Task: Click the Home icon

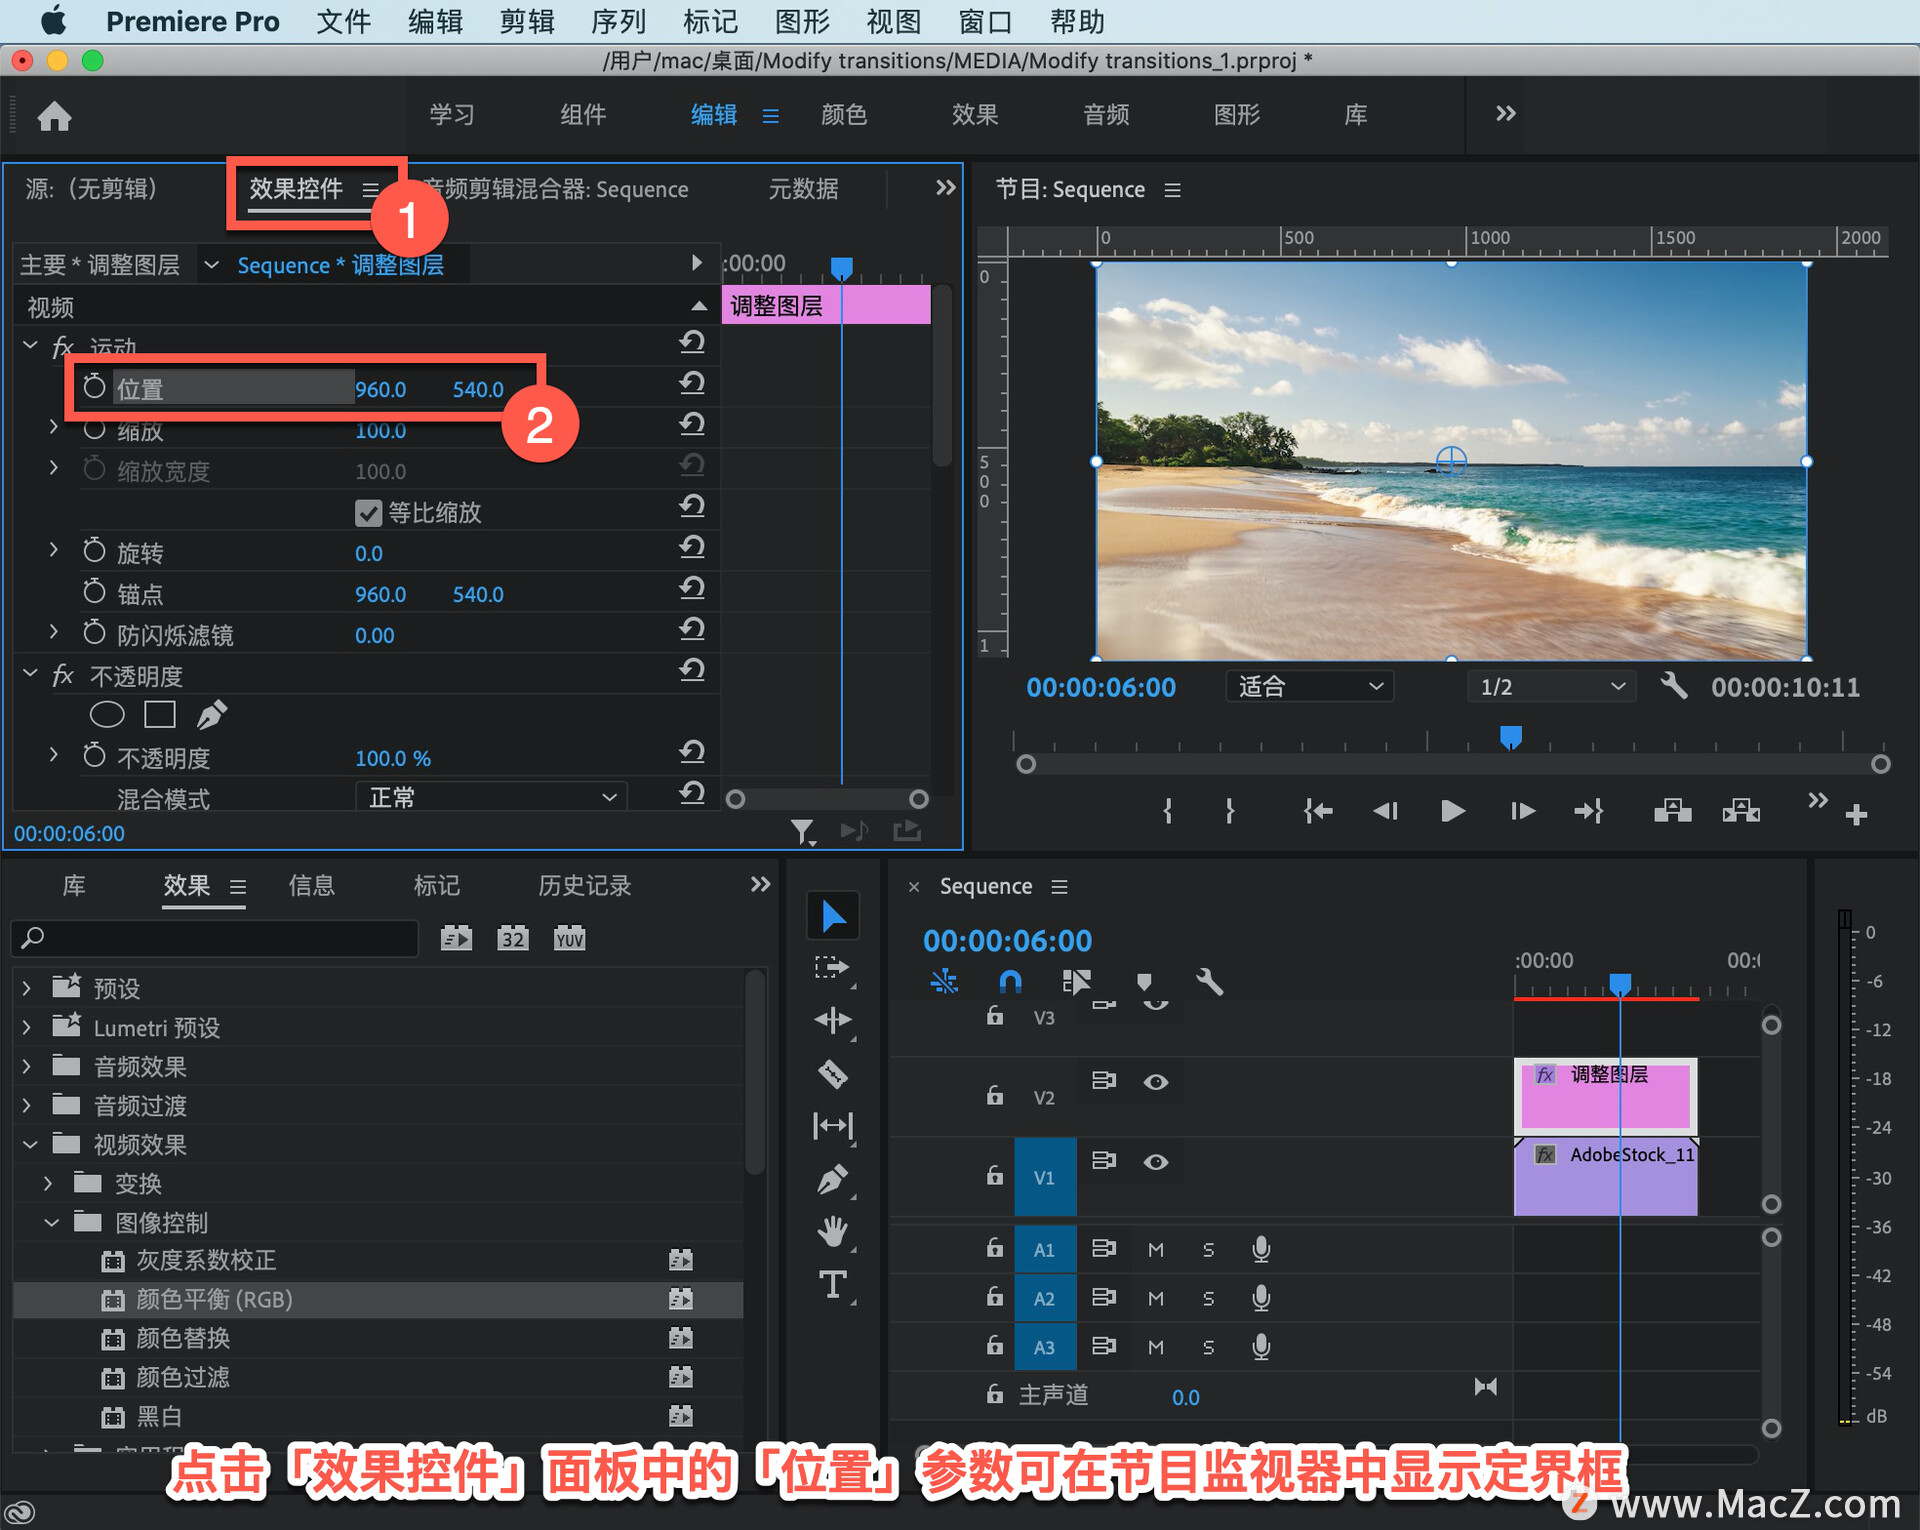Action: (x=55, y=117)
